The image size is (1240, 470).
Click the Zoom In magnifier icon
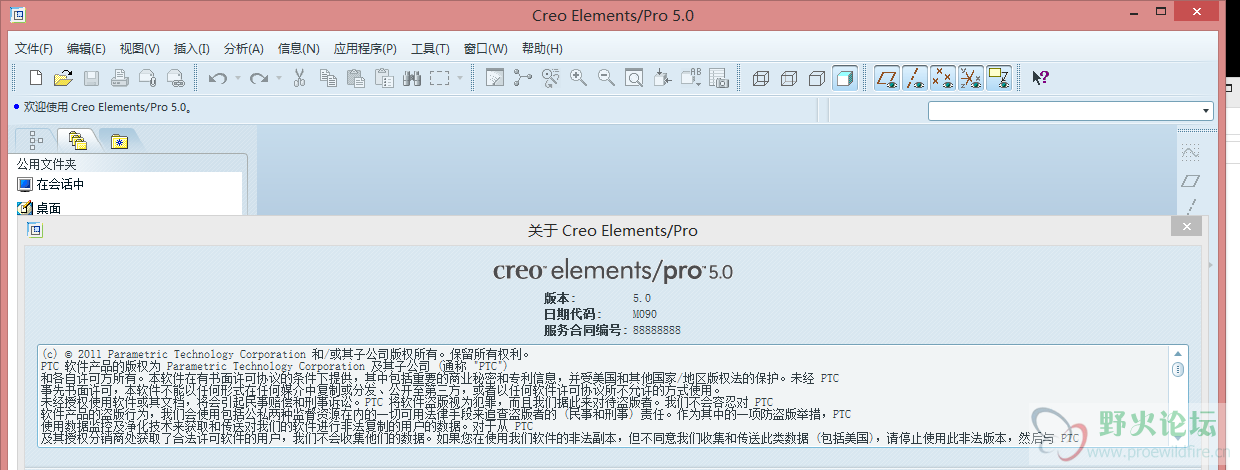pos(578,77)
